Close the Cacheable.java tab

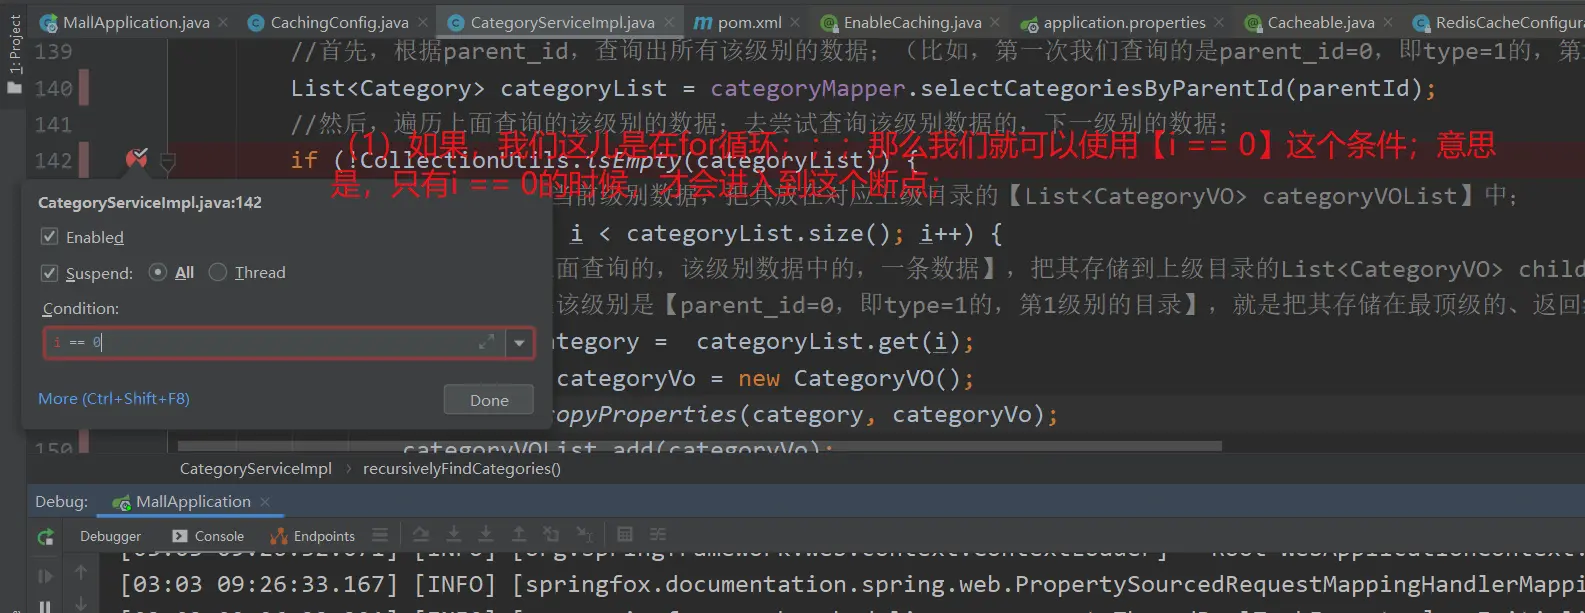(1388, 22)
